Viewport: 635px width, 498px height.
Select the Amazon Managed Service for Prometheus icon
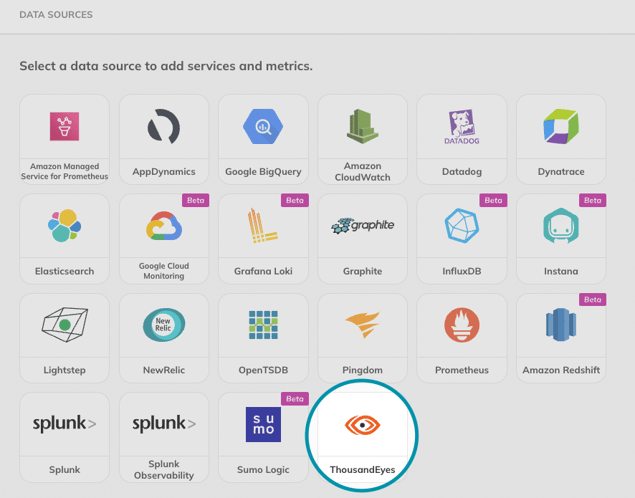[64, 126]
